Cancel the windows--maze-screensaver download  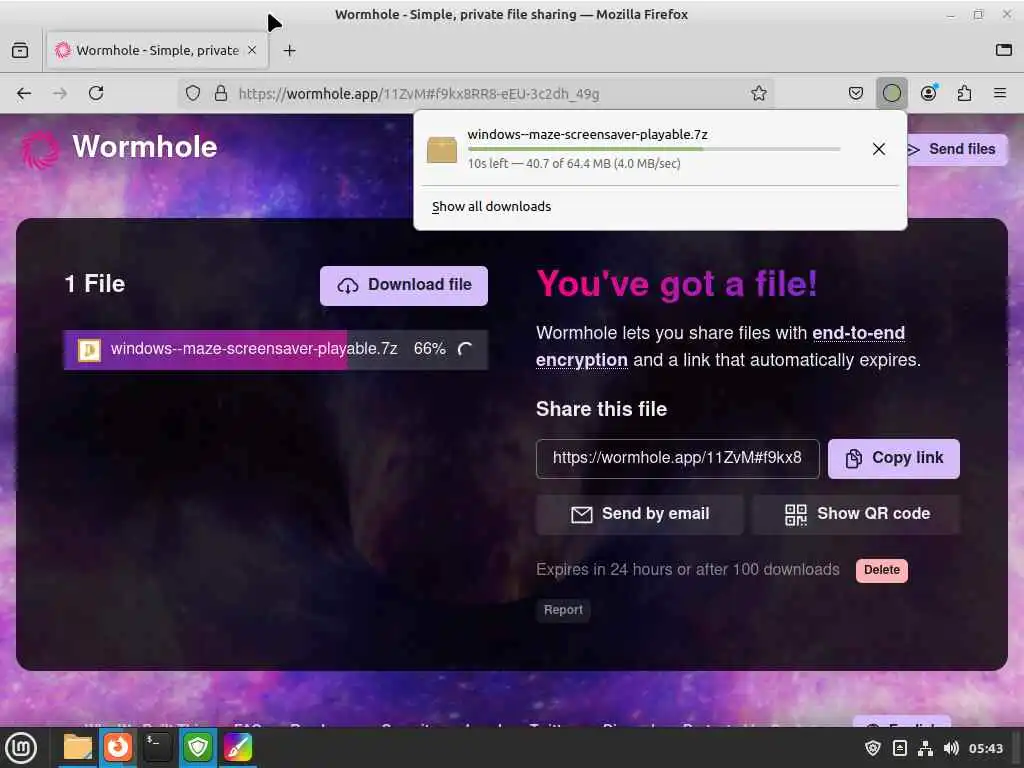878,149
